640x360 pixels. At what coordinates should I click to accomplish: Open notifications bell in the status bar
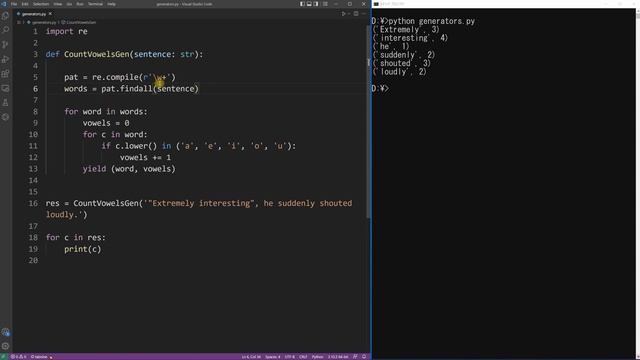[364, 357]
